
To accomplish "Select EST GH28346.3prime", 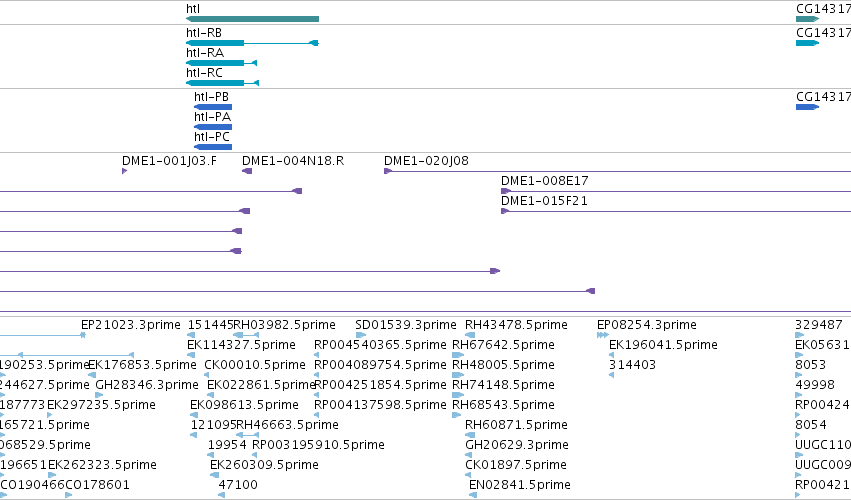I will (x=147, y=385).
